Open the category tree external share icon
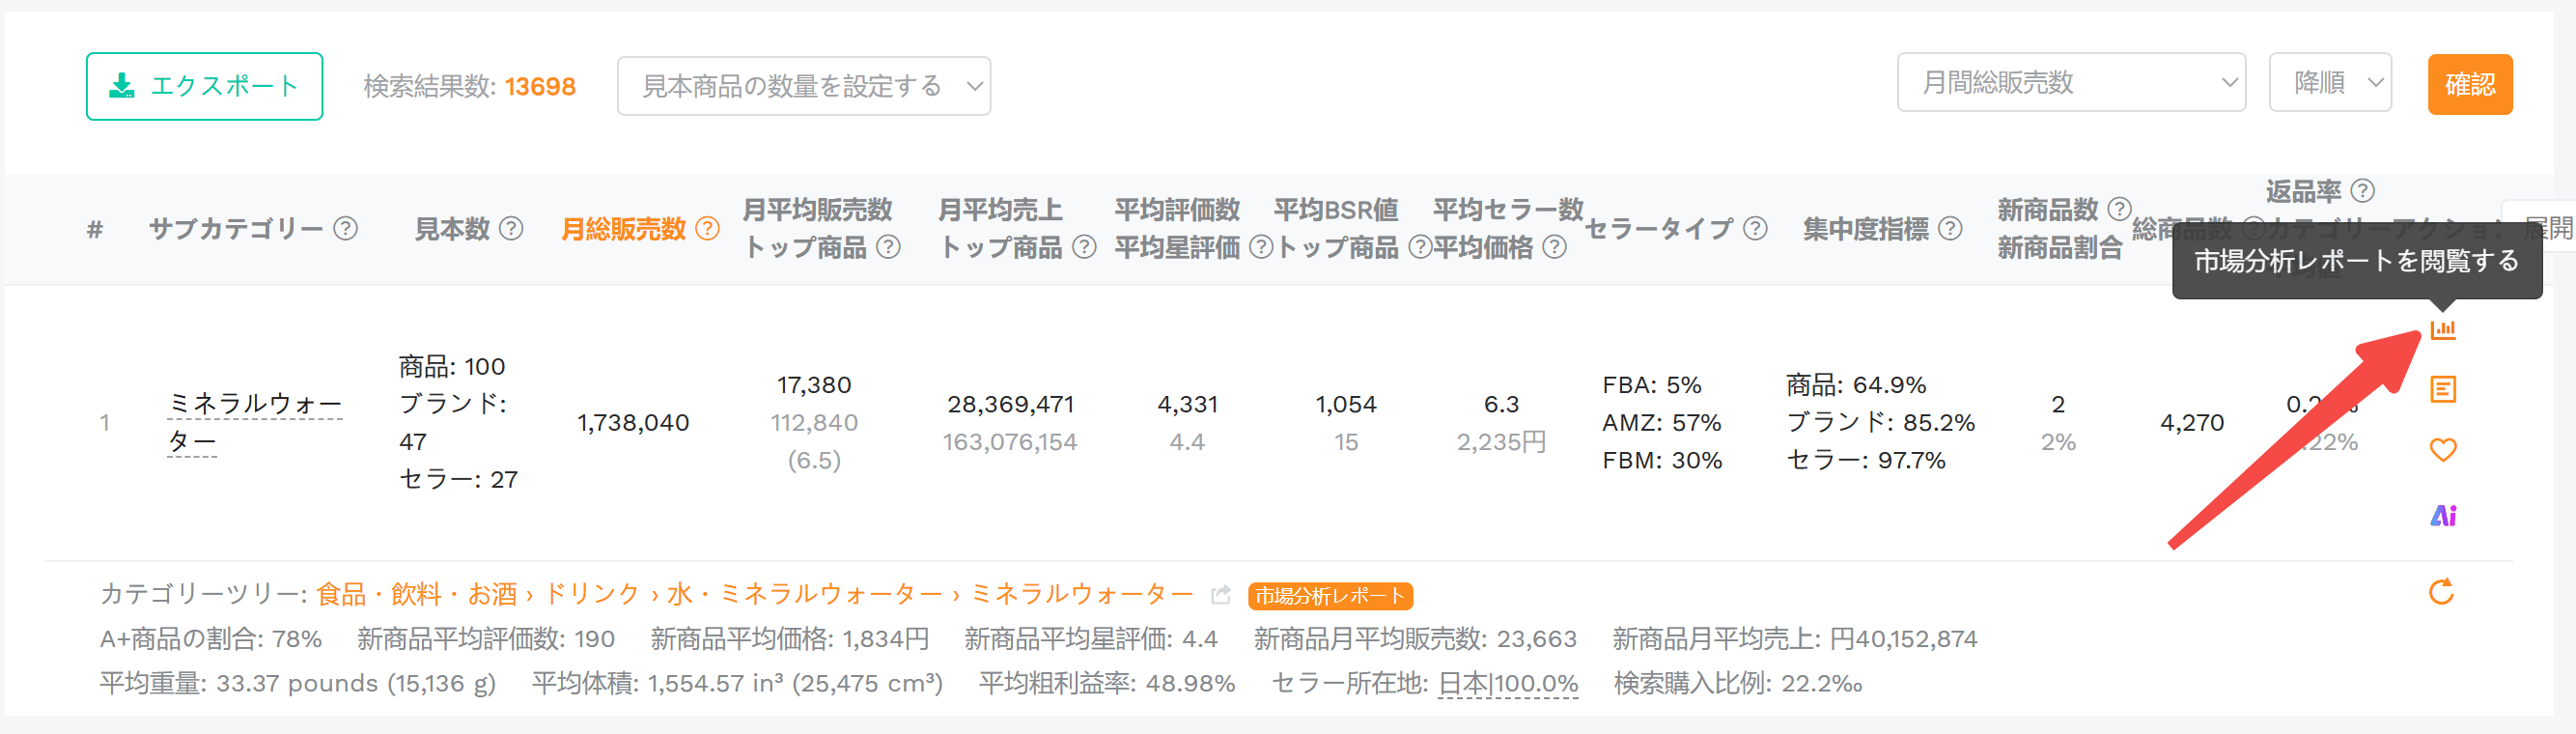Image resolution: width=2576 pixels, height=734 pixels. pyautogui.click(x=1220, y=595)
